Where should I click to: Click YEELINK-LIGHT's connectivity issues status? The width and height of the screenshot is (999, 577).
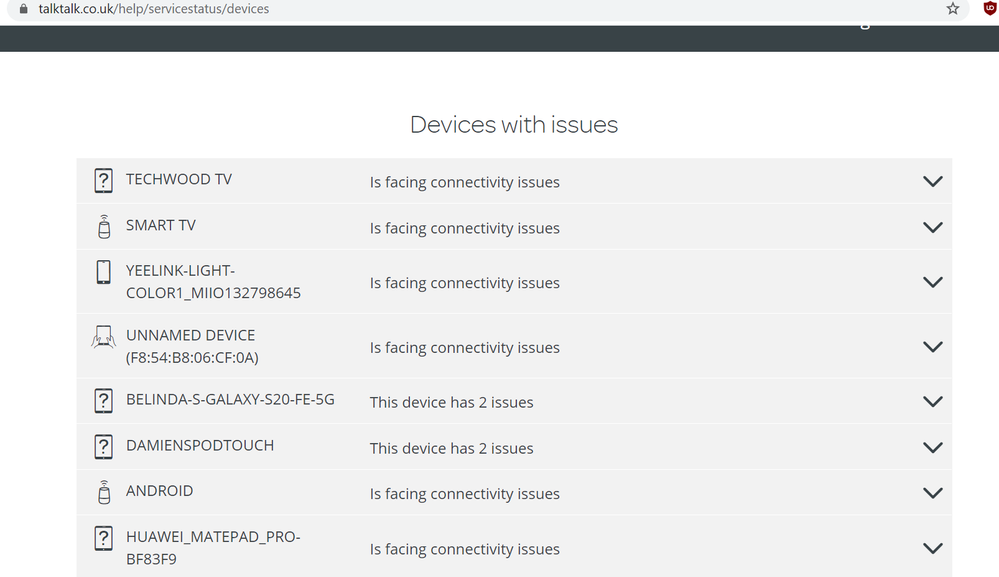[464, 283]
